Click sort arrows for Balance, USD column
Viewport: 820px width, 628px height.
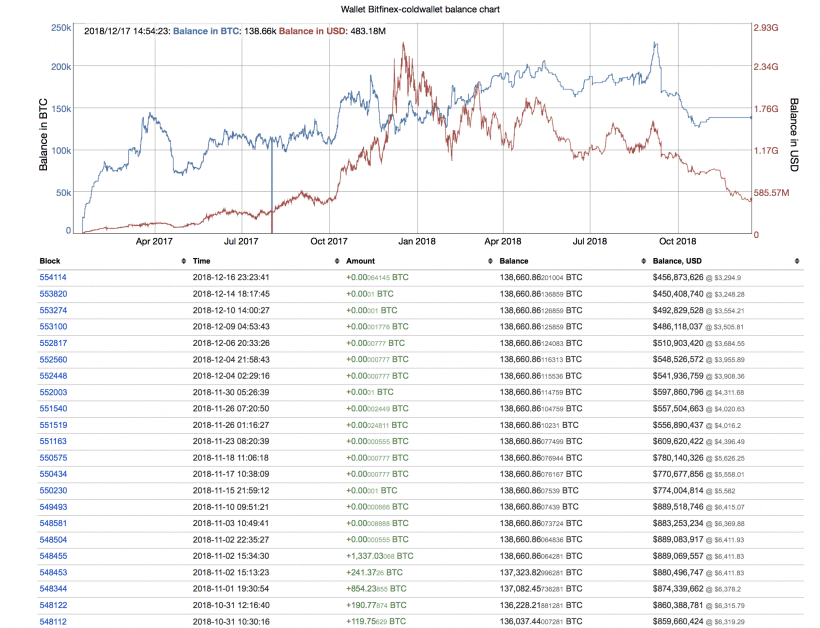click(x=797, y=260)
